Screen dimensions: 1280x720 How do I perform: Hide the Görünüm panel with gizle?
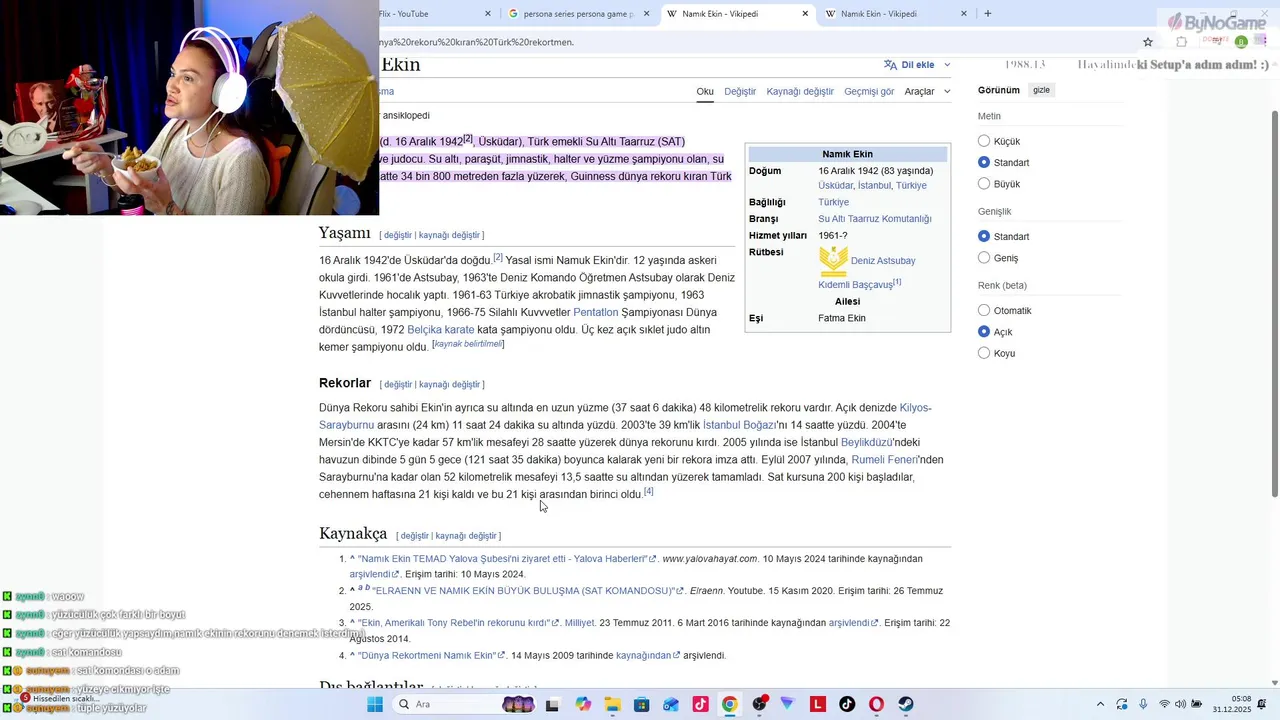[x=1041, y=90]
